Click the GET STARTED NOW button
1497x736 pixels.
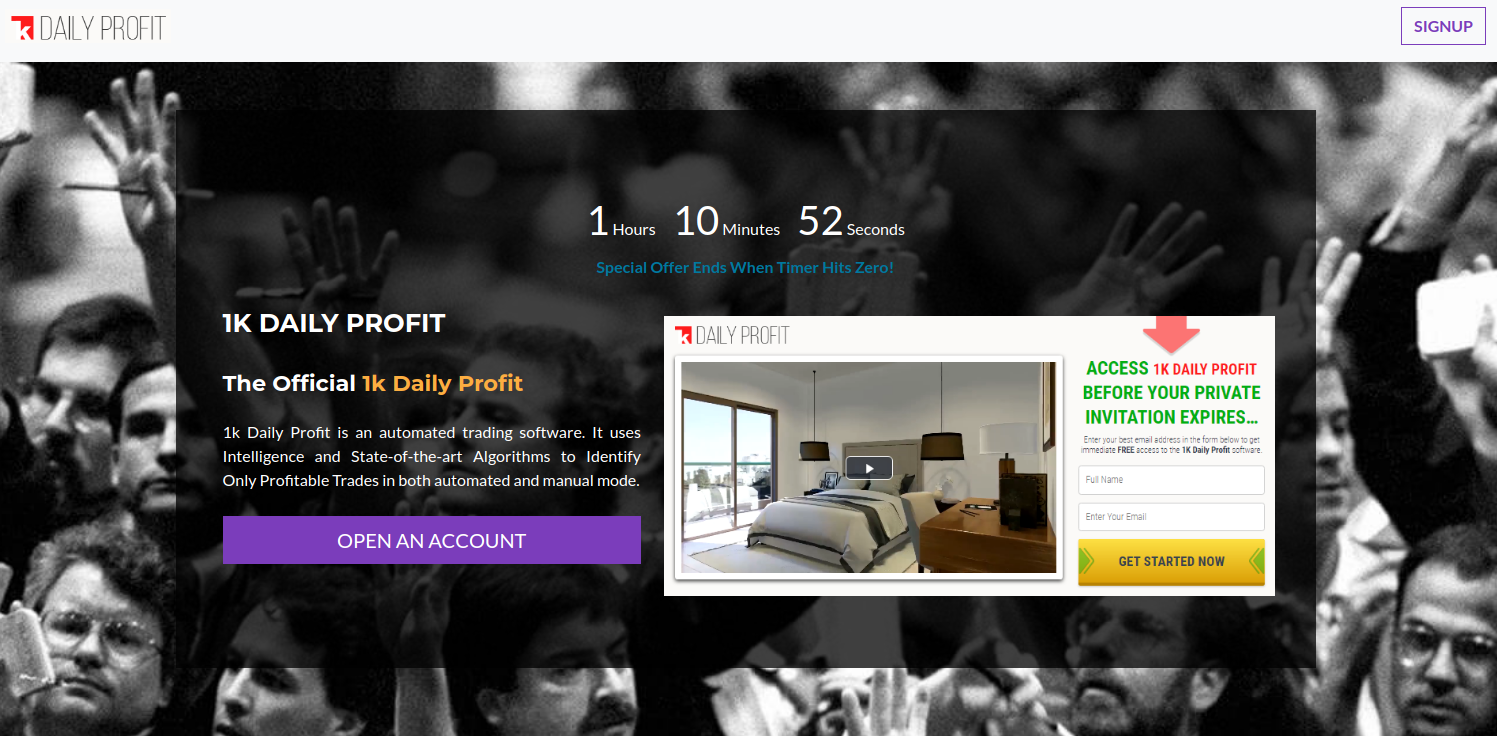pos(1171,562)
